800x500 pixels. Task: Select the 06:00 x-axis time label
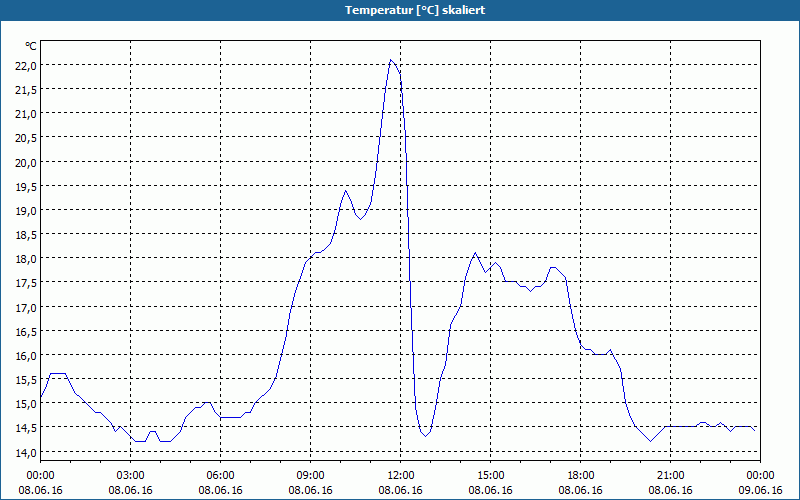[220, 475]
